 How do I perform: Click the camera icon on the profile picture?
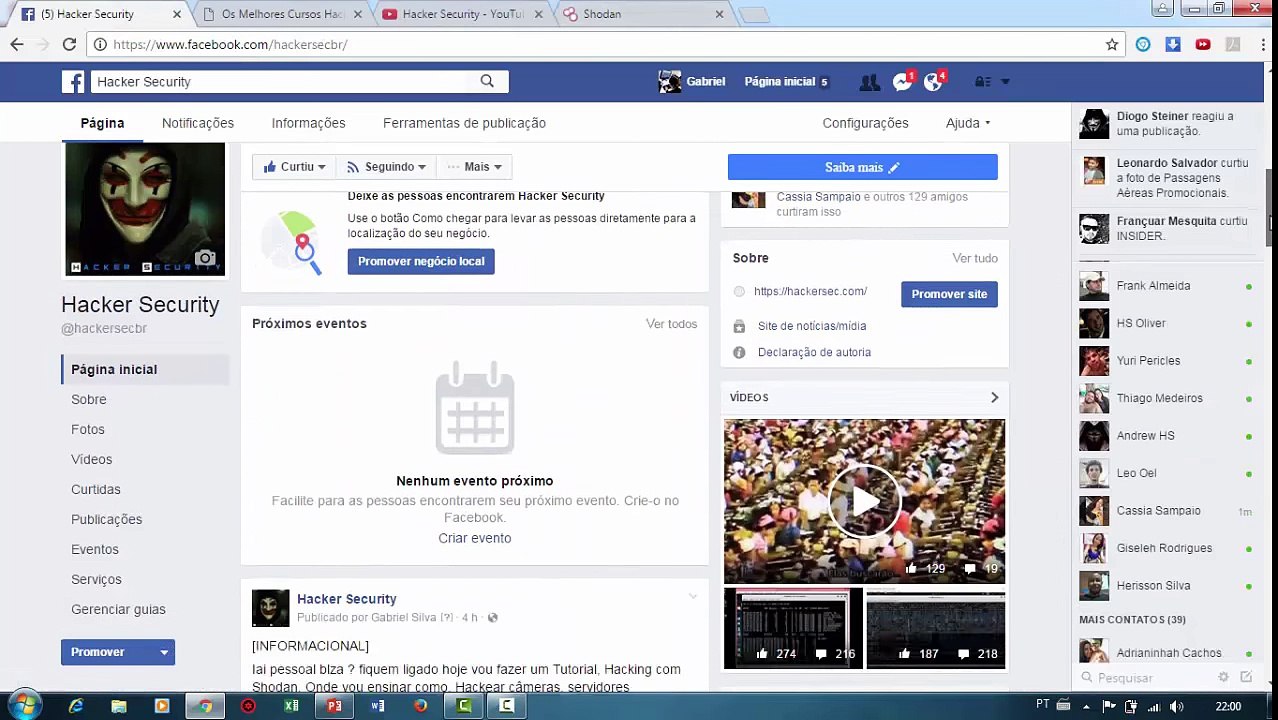pyautogui.click(x=205, y=258)
